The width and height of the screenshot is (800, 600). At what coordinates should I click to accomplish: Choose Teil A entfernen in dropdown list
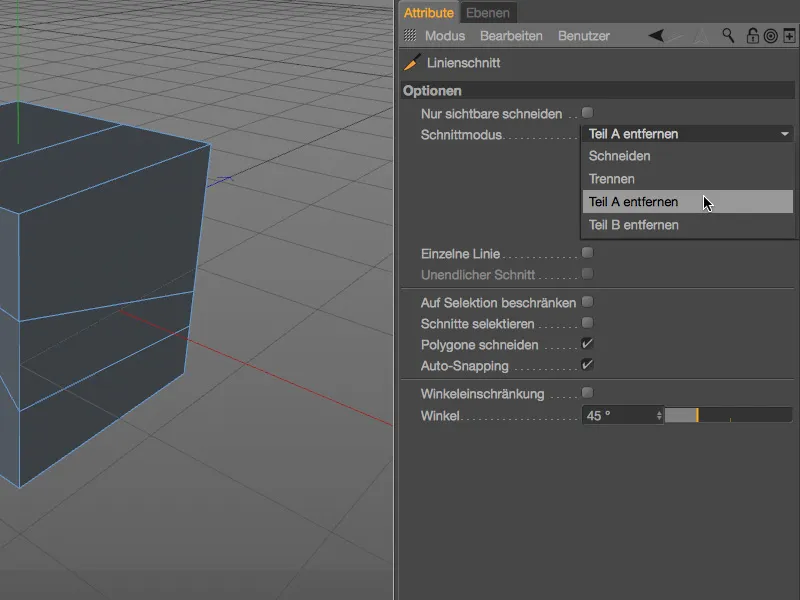point(687,202)
